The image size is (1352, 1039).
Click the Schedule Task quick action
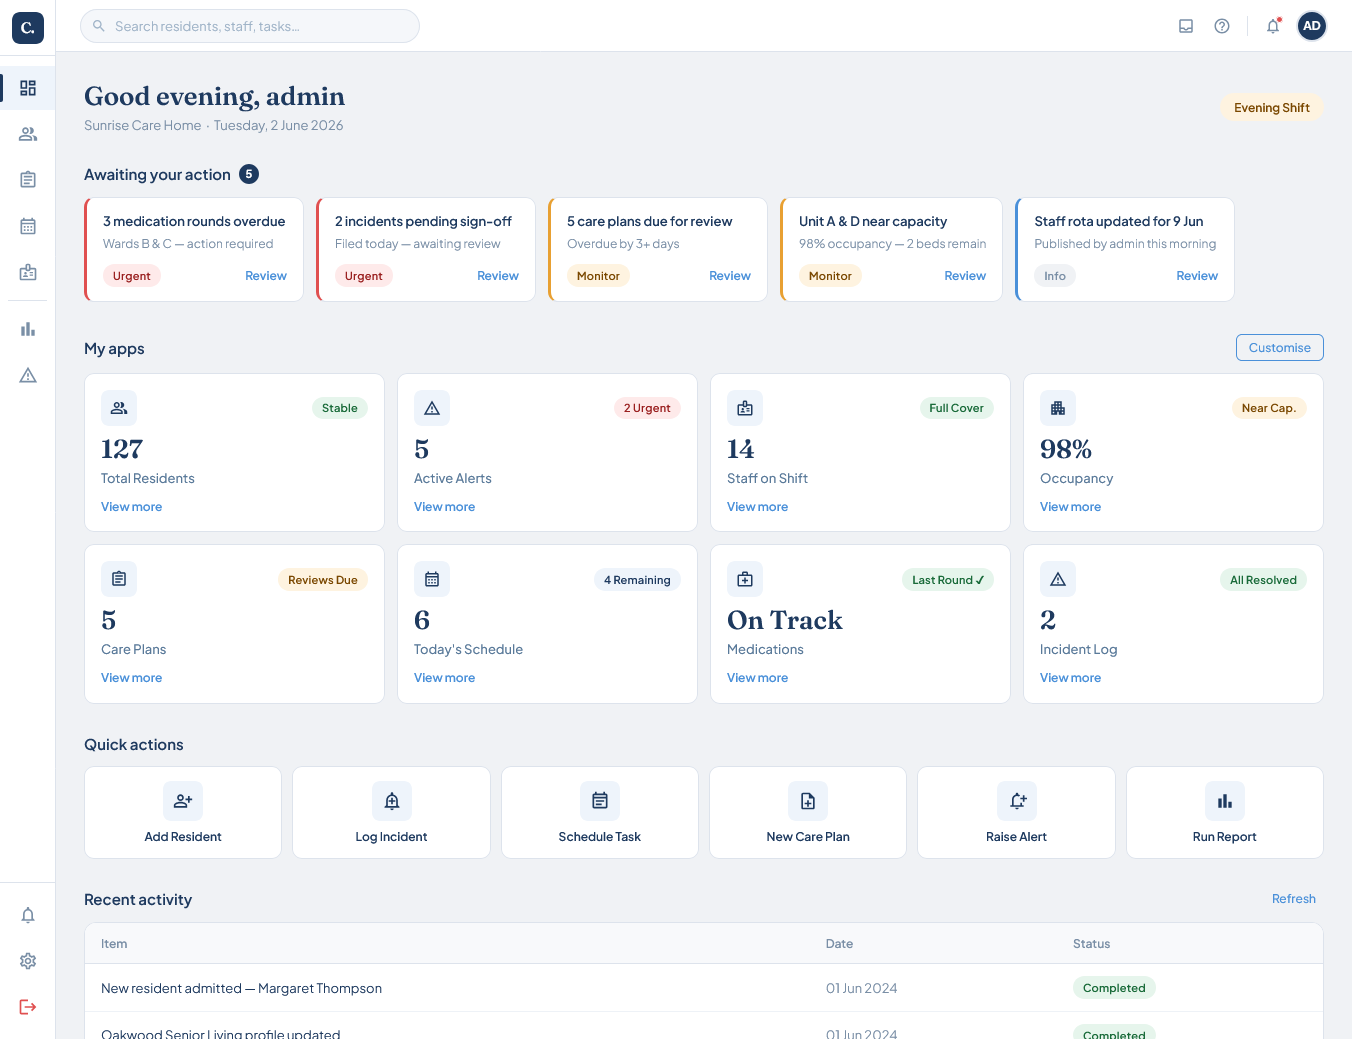pos(600,812)
